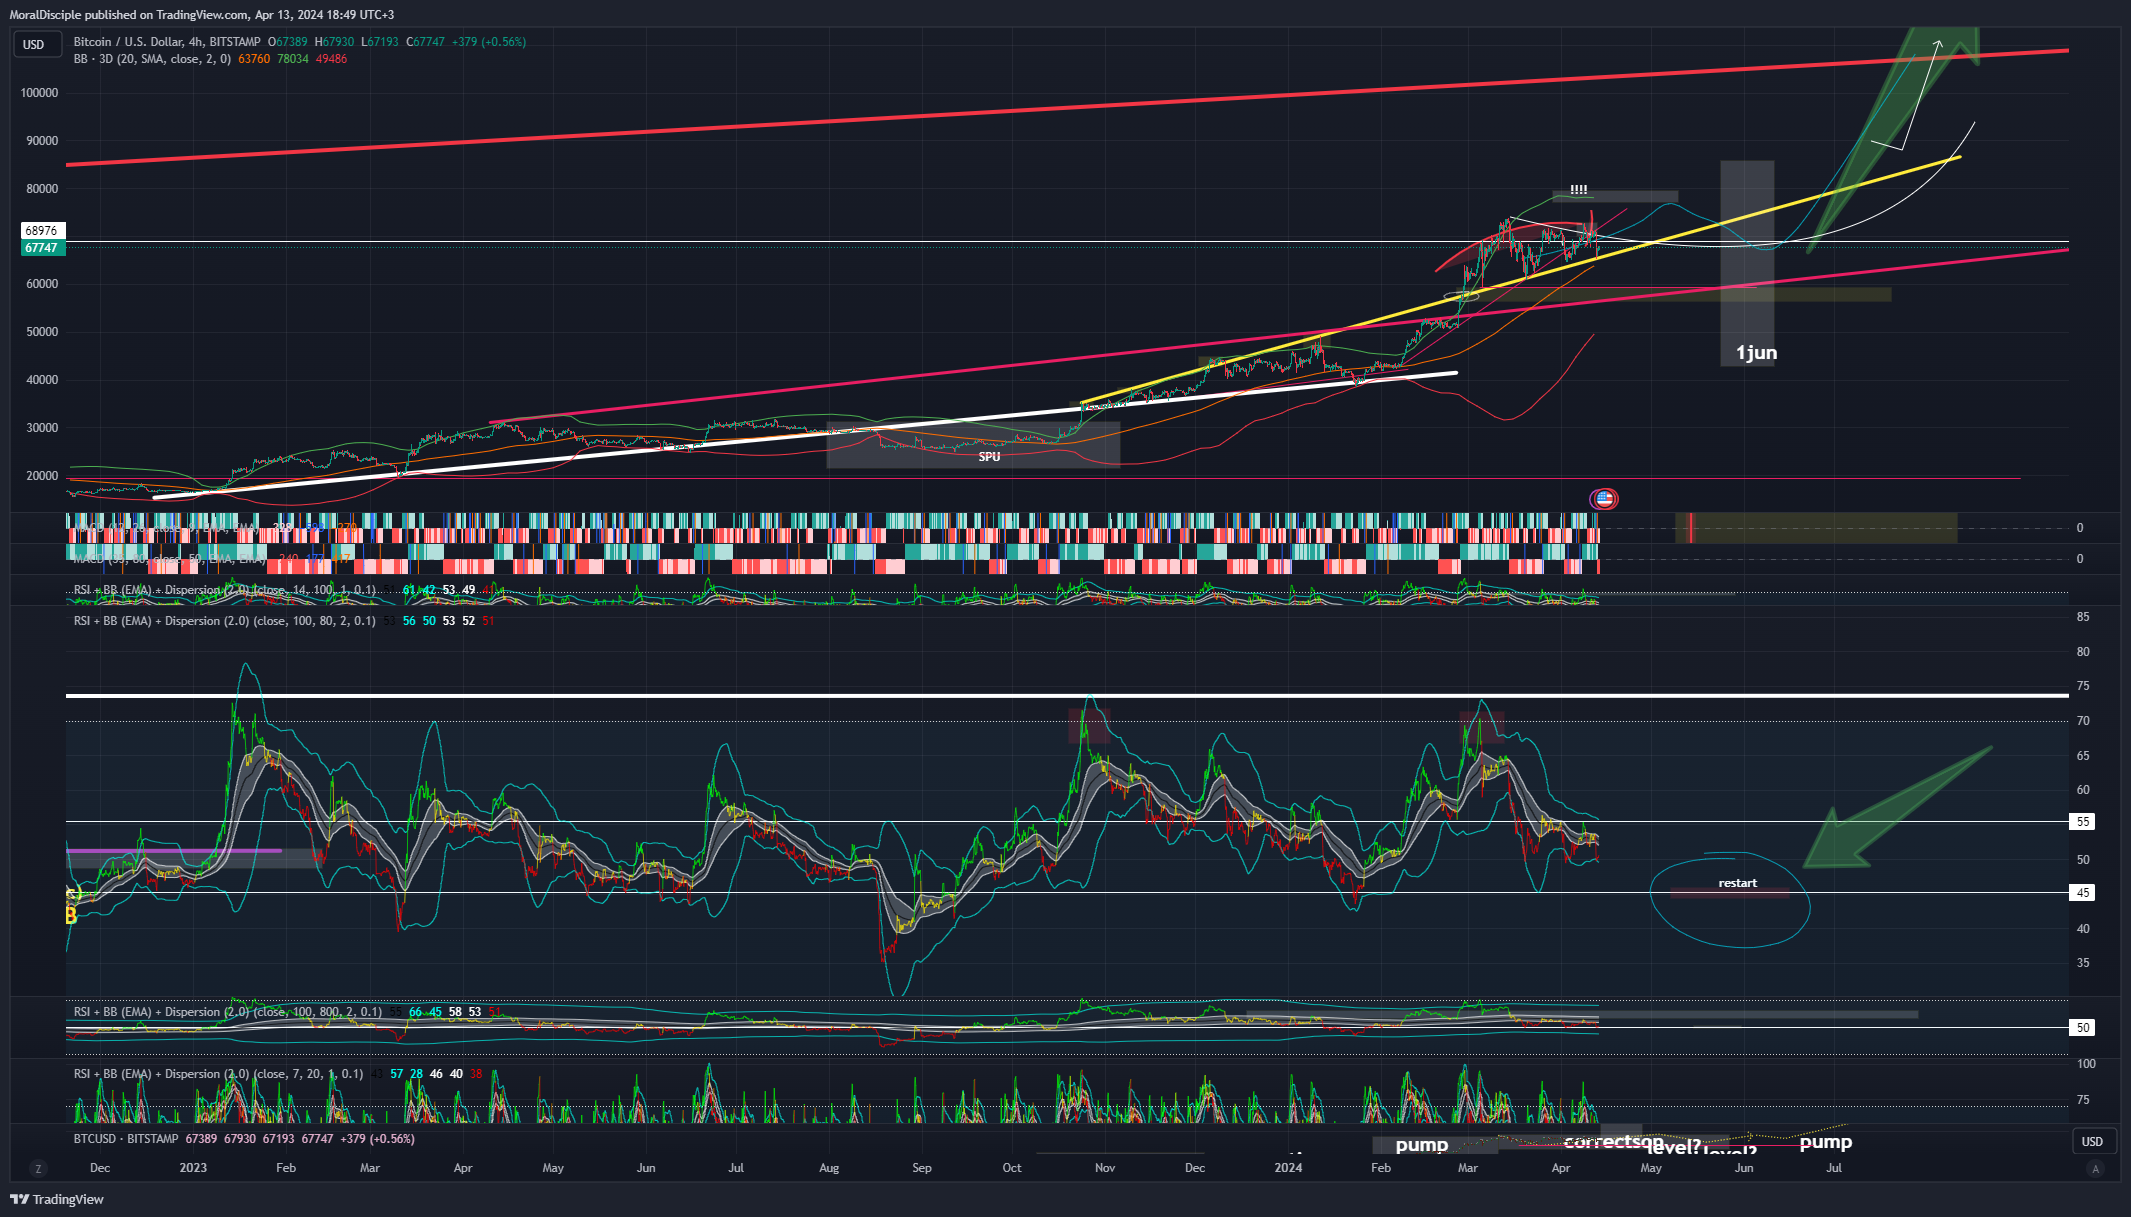This screenshot has height=1217, width=2131.
Task: Toggle the A auto-scale icon
Action: (2096, 1168)
